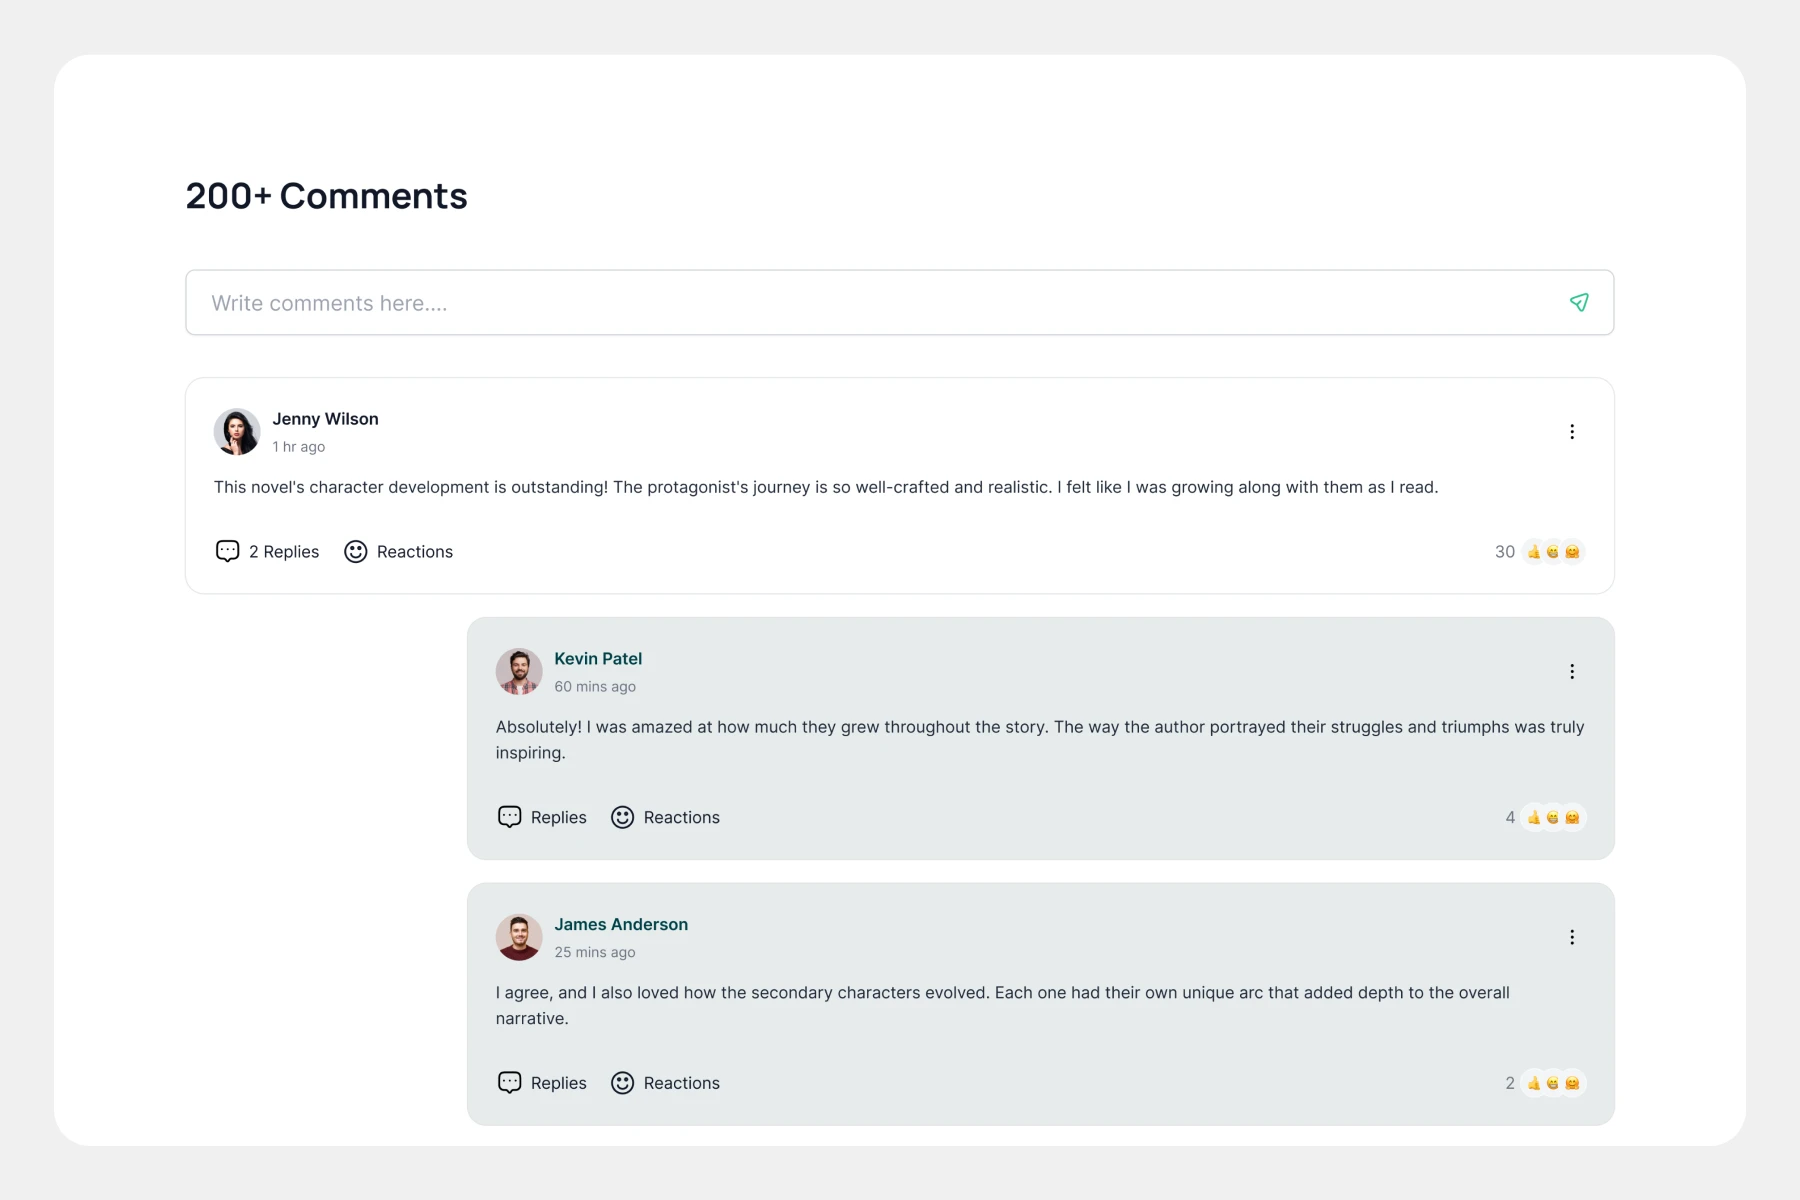Click the Replies bubble icon on Kevin's comment
Screen dimensions: 1800x1200
pos(510,817)
